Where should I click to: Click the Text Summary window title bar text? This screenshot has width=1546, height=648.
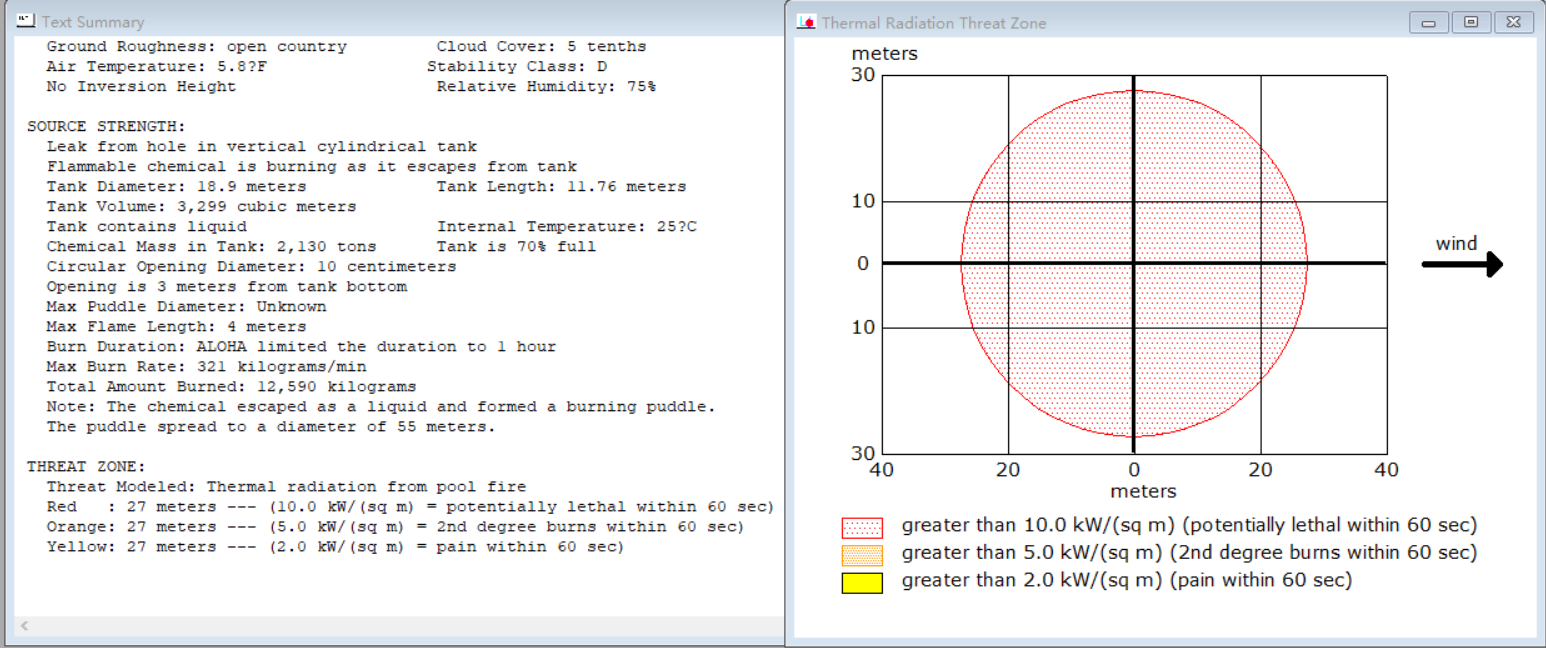click(x=93, y=22)
